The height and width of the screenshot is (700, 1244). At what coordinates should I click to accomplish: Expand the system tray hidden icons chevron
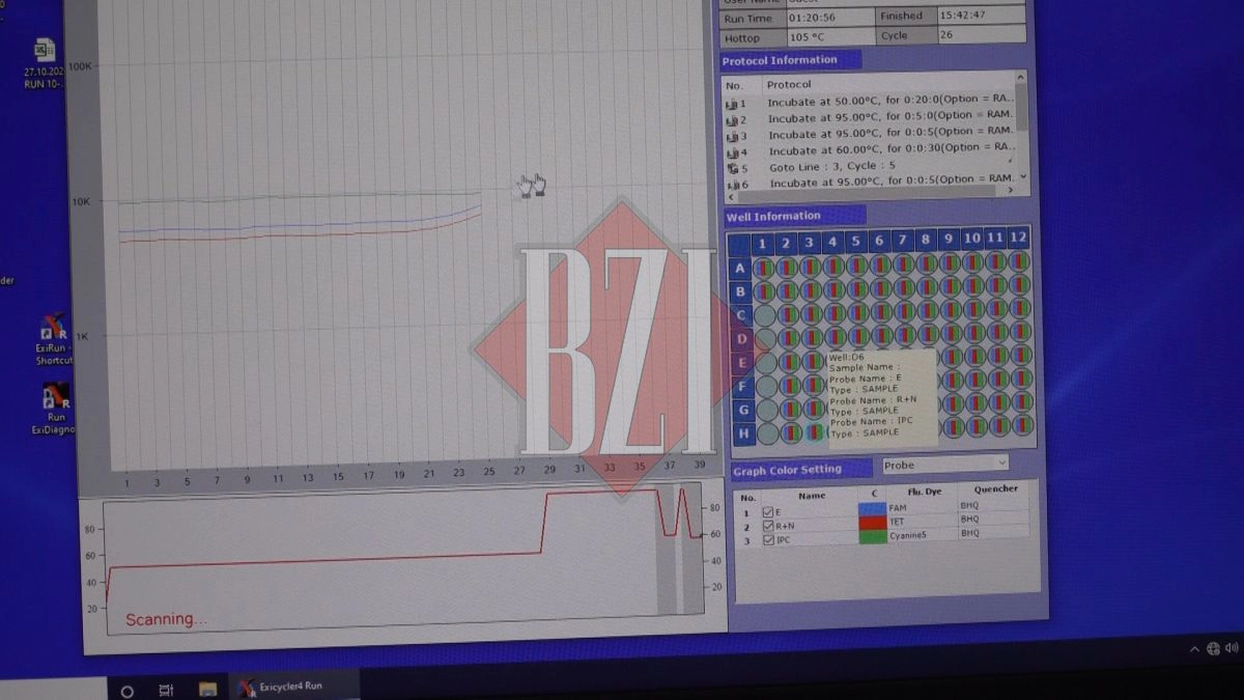pyautogui.click(x=1194, y=649)
